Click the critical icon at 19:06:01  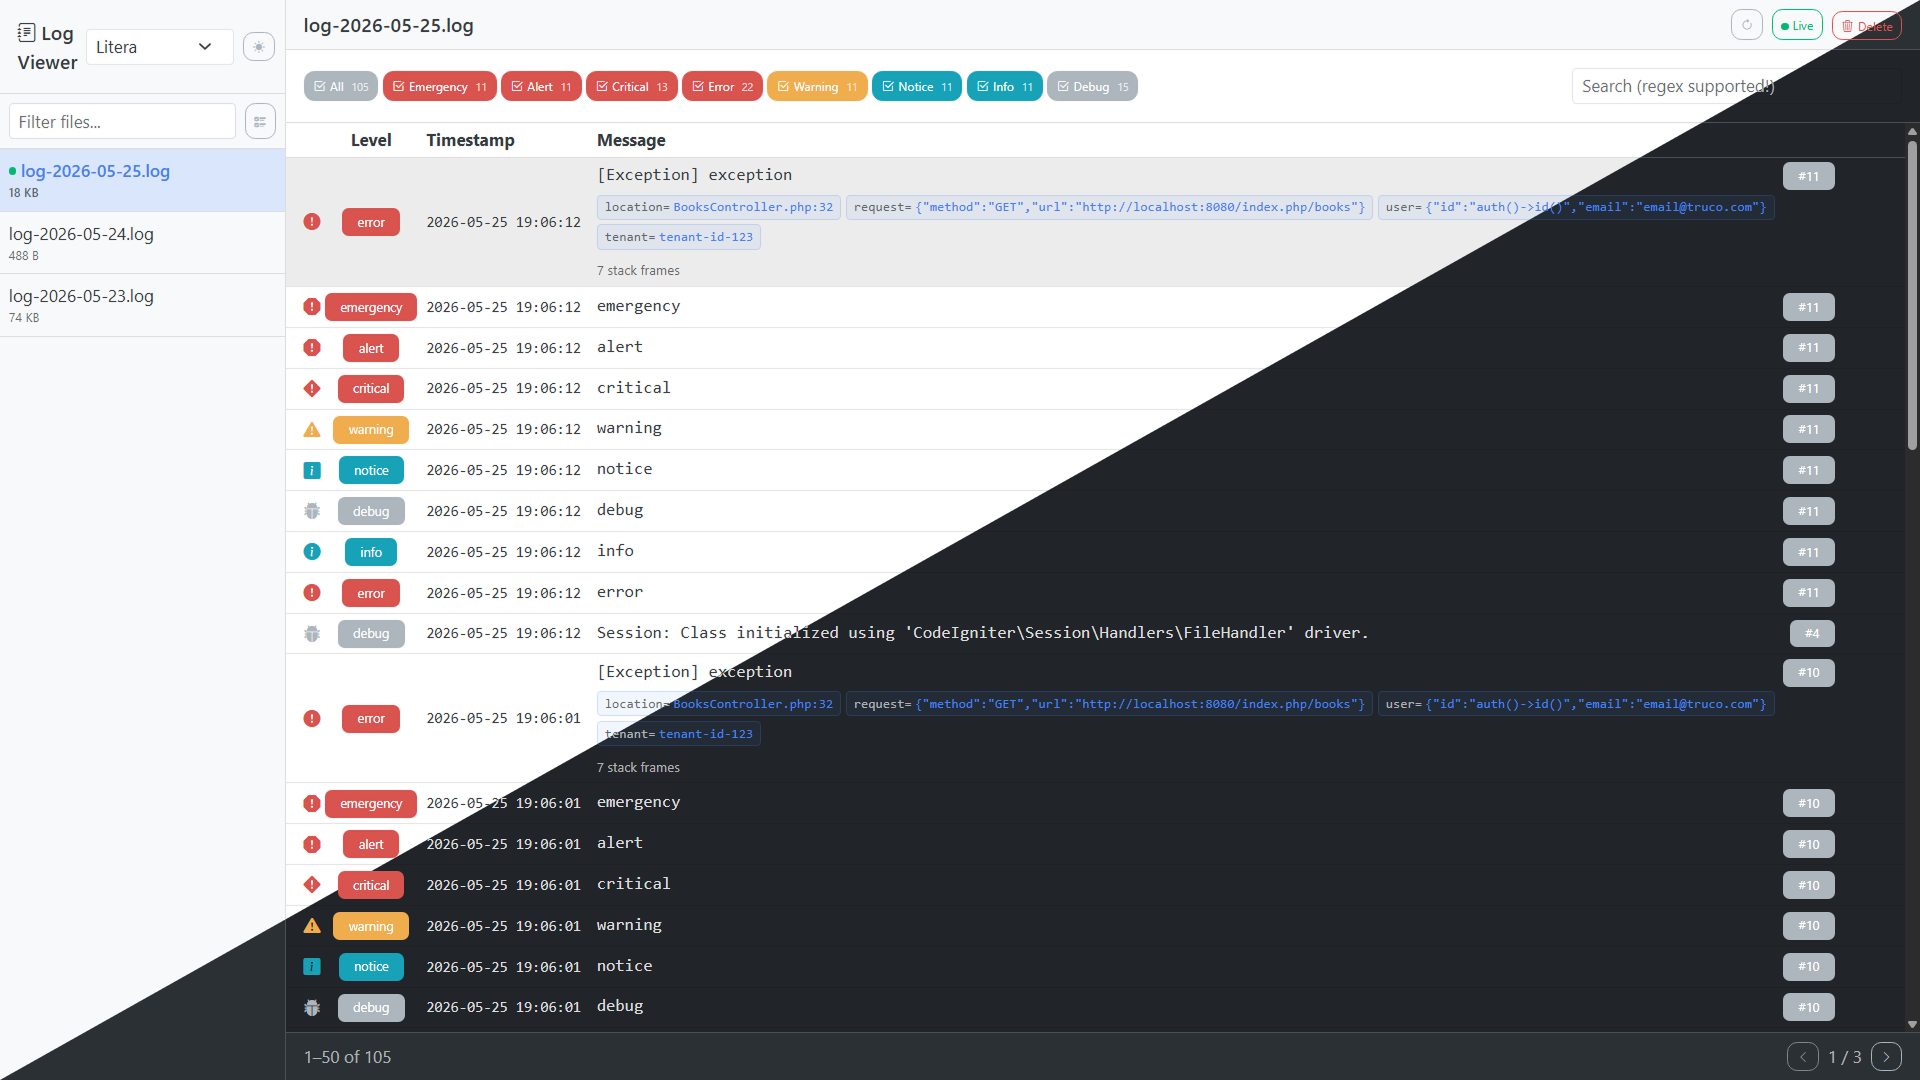[312, 885]
